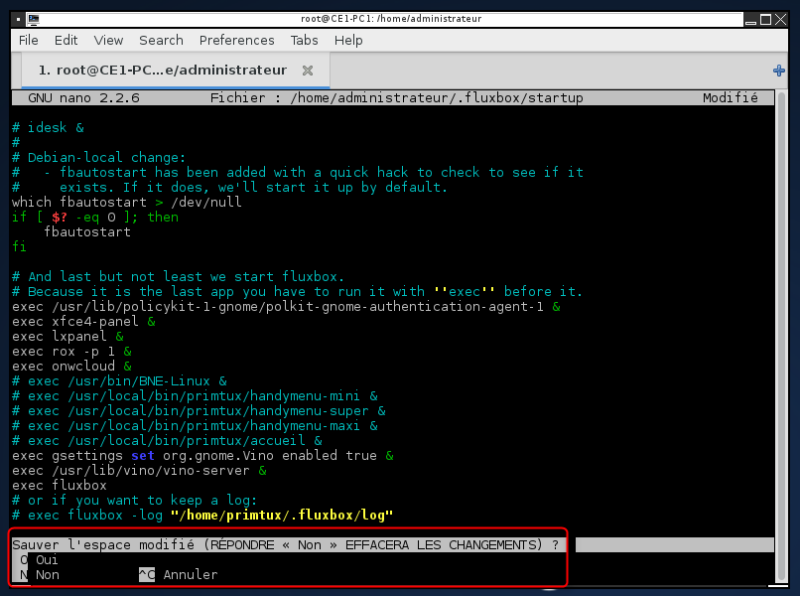Click the 'which fbautostart > /dev/null' line
Screen dimensions: 800x596
(127, 202)
